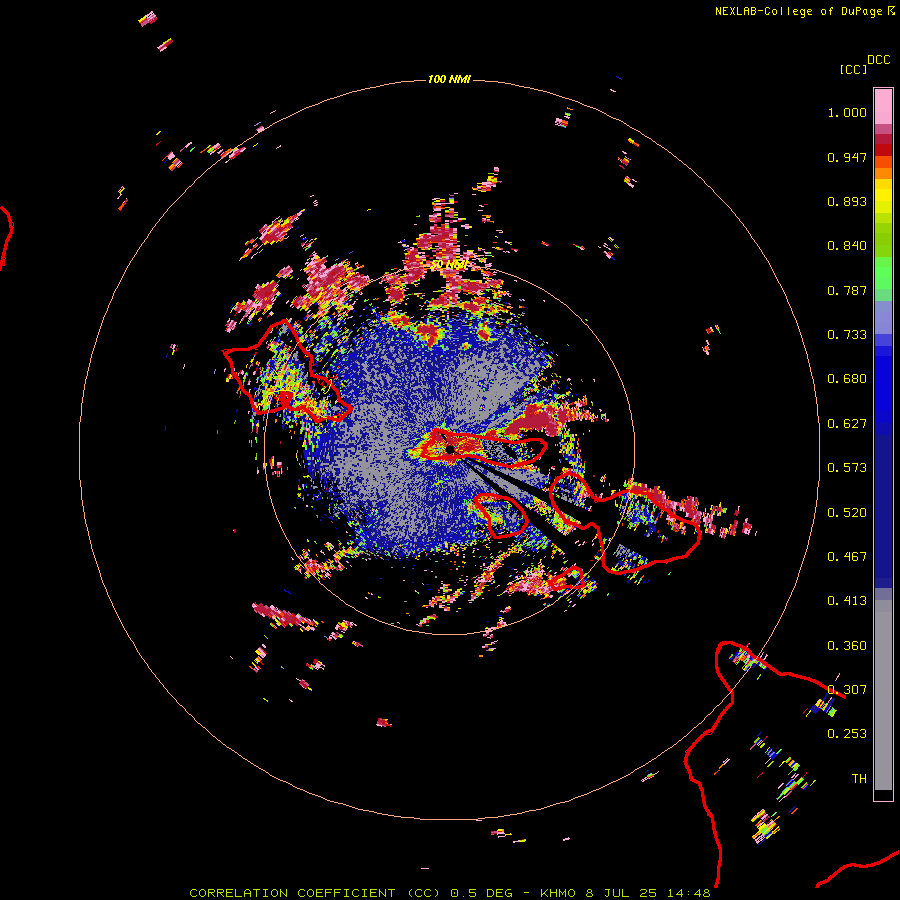Select the 0.360 legend value
Screen dimensions: 900x900
847,646
